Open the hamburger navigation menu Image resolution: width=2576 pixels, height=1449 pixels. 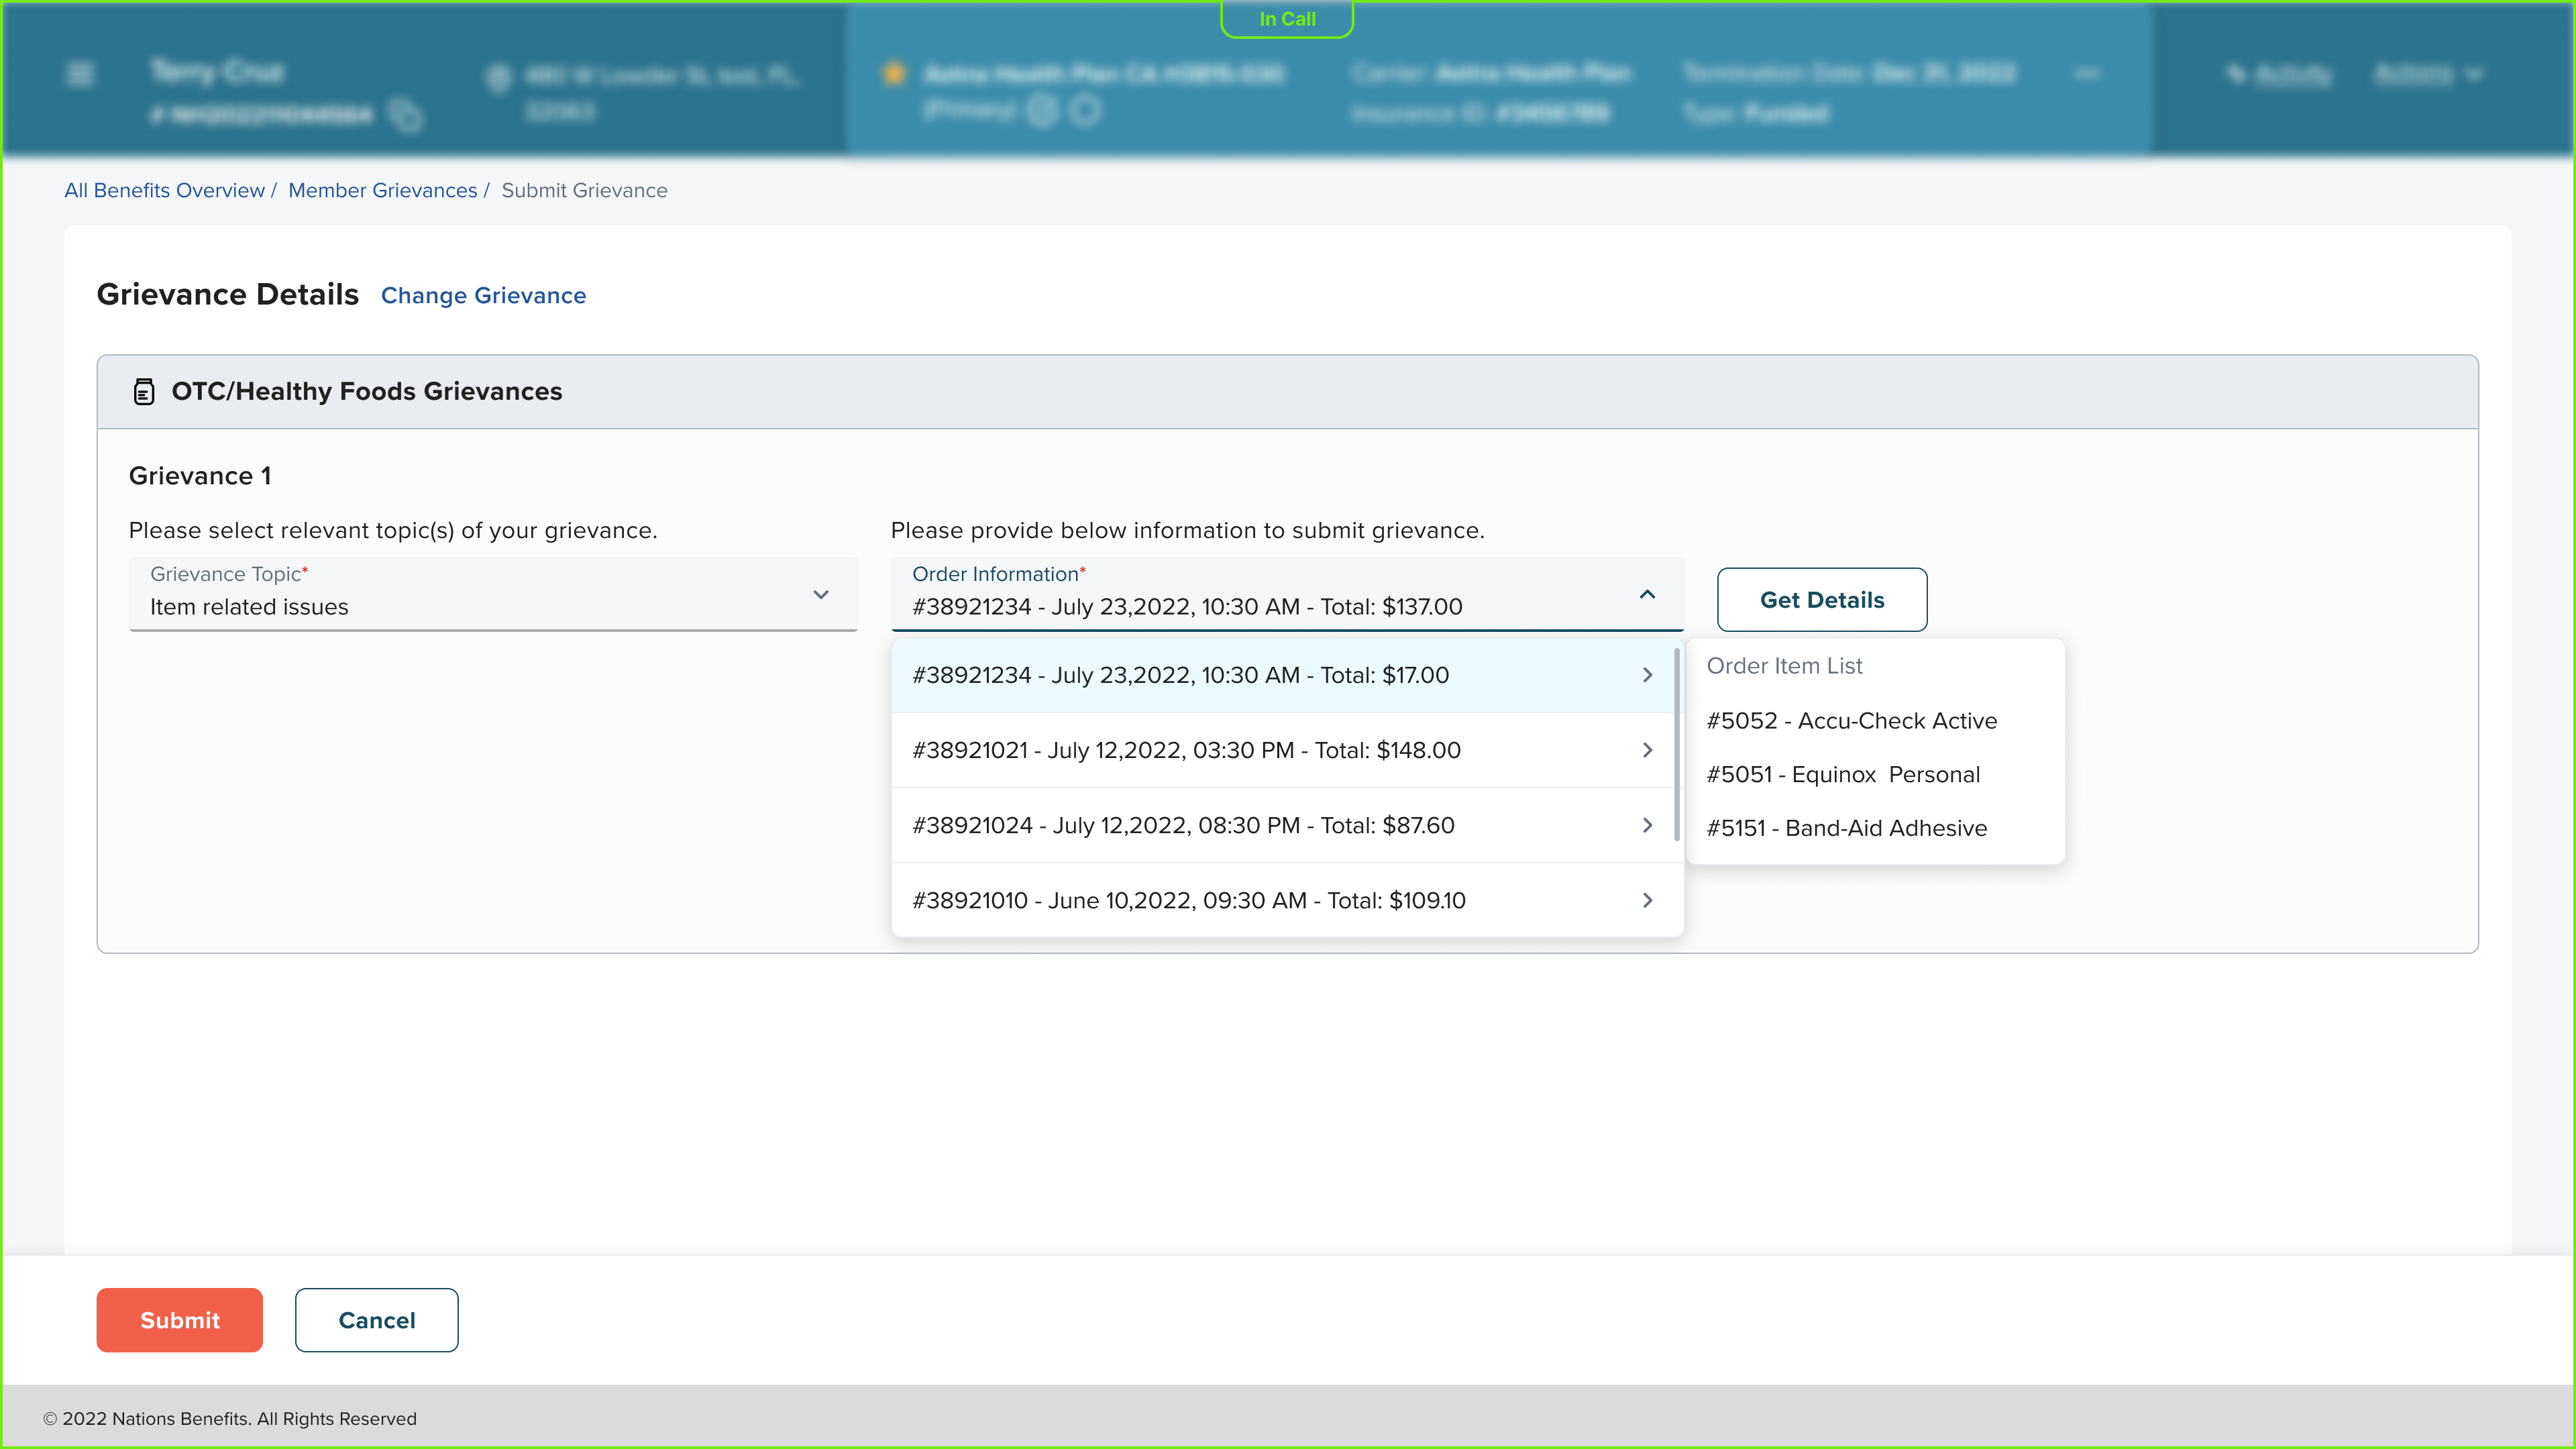pyautogui.click(x=80, y=74)
